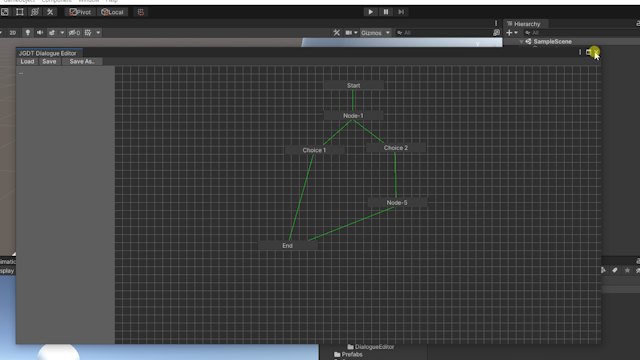Open the custom editor tools icon
640x360 pixels.
50,12
